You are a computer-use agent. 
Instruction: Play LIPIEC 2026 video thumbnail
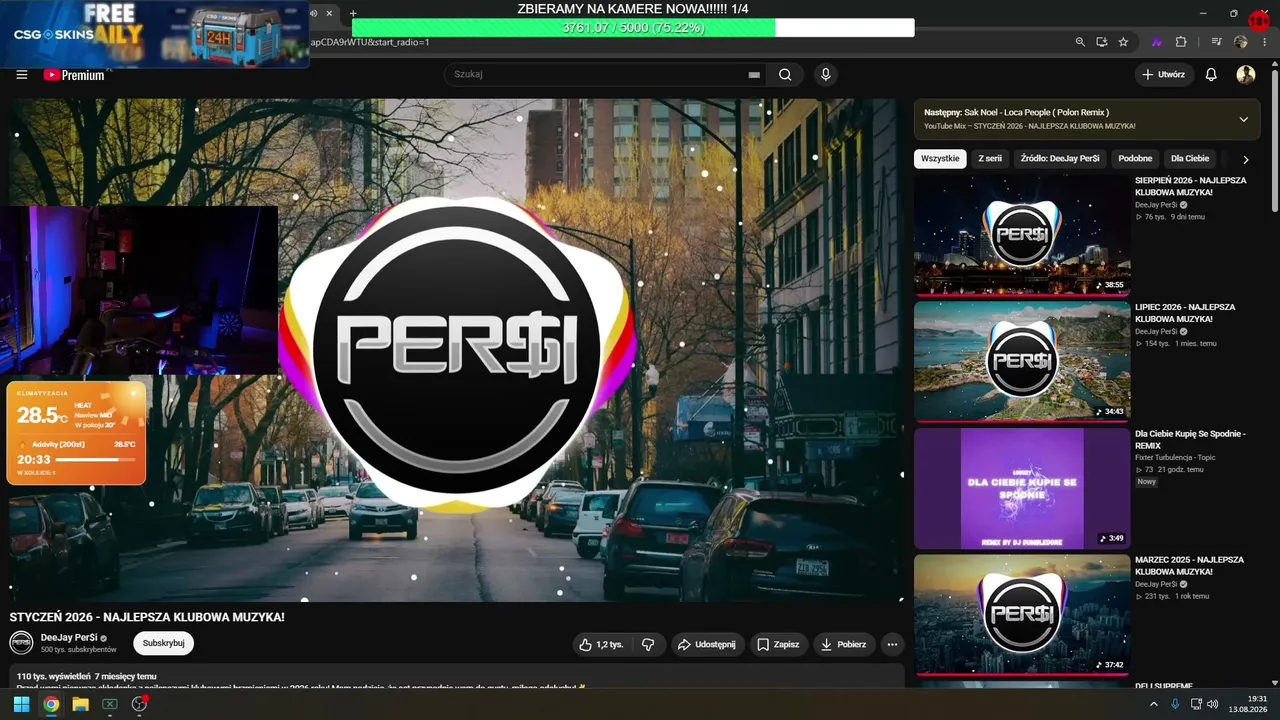coord(1022,362)
